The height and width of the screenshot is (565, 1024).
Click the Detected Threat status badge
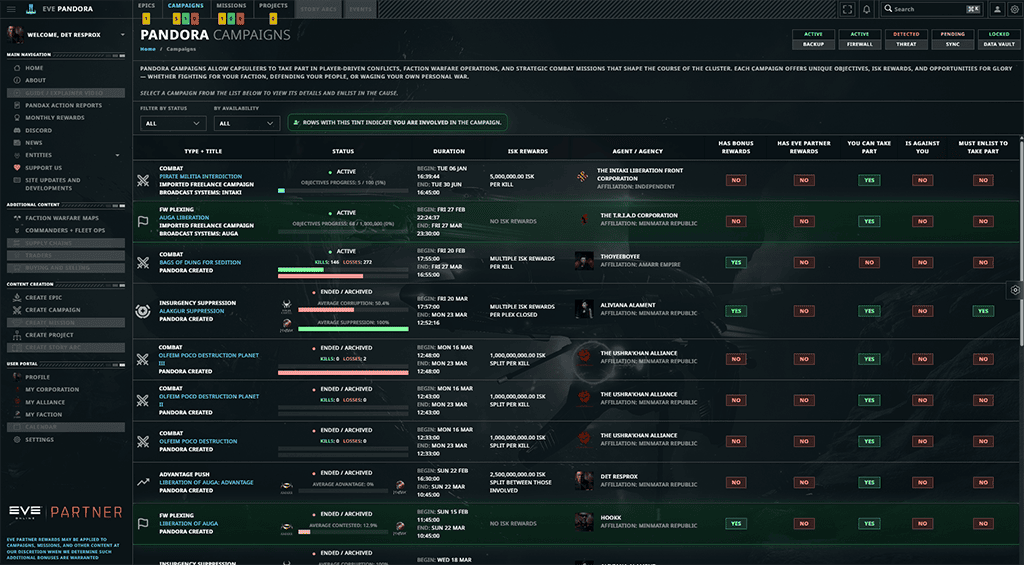906,39
